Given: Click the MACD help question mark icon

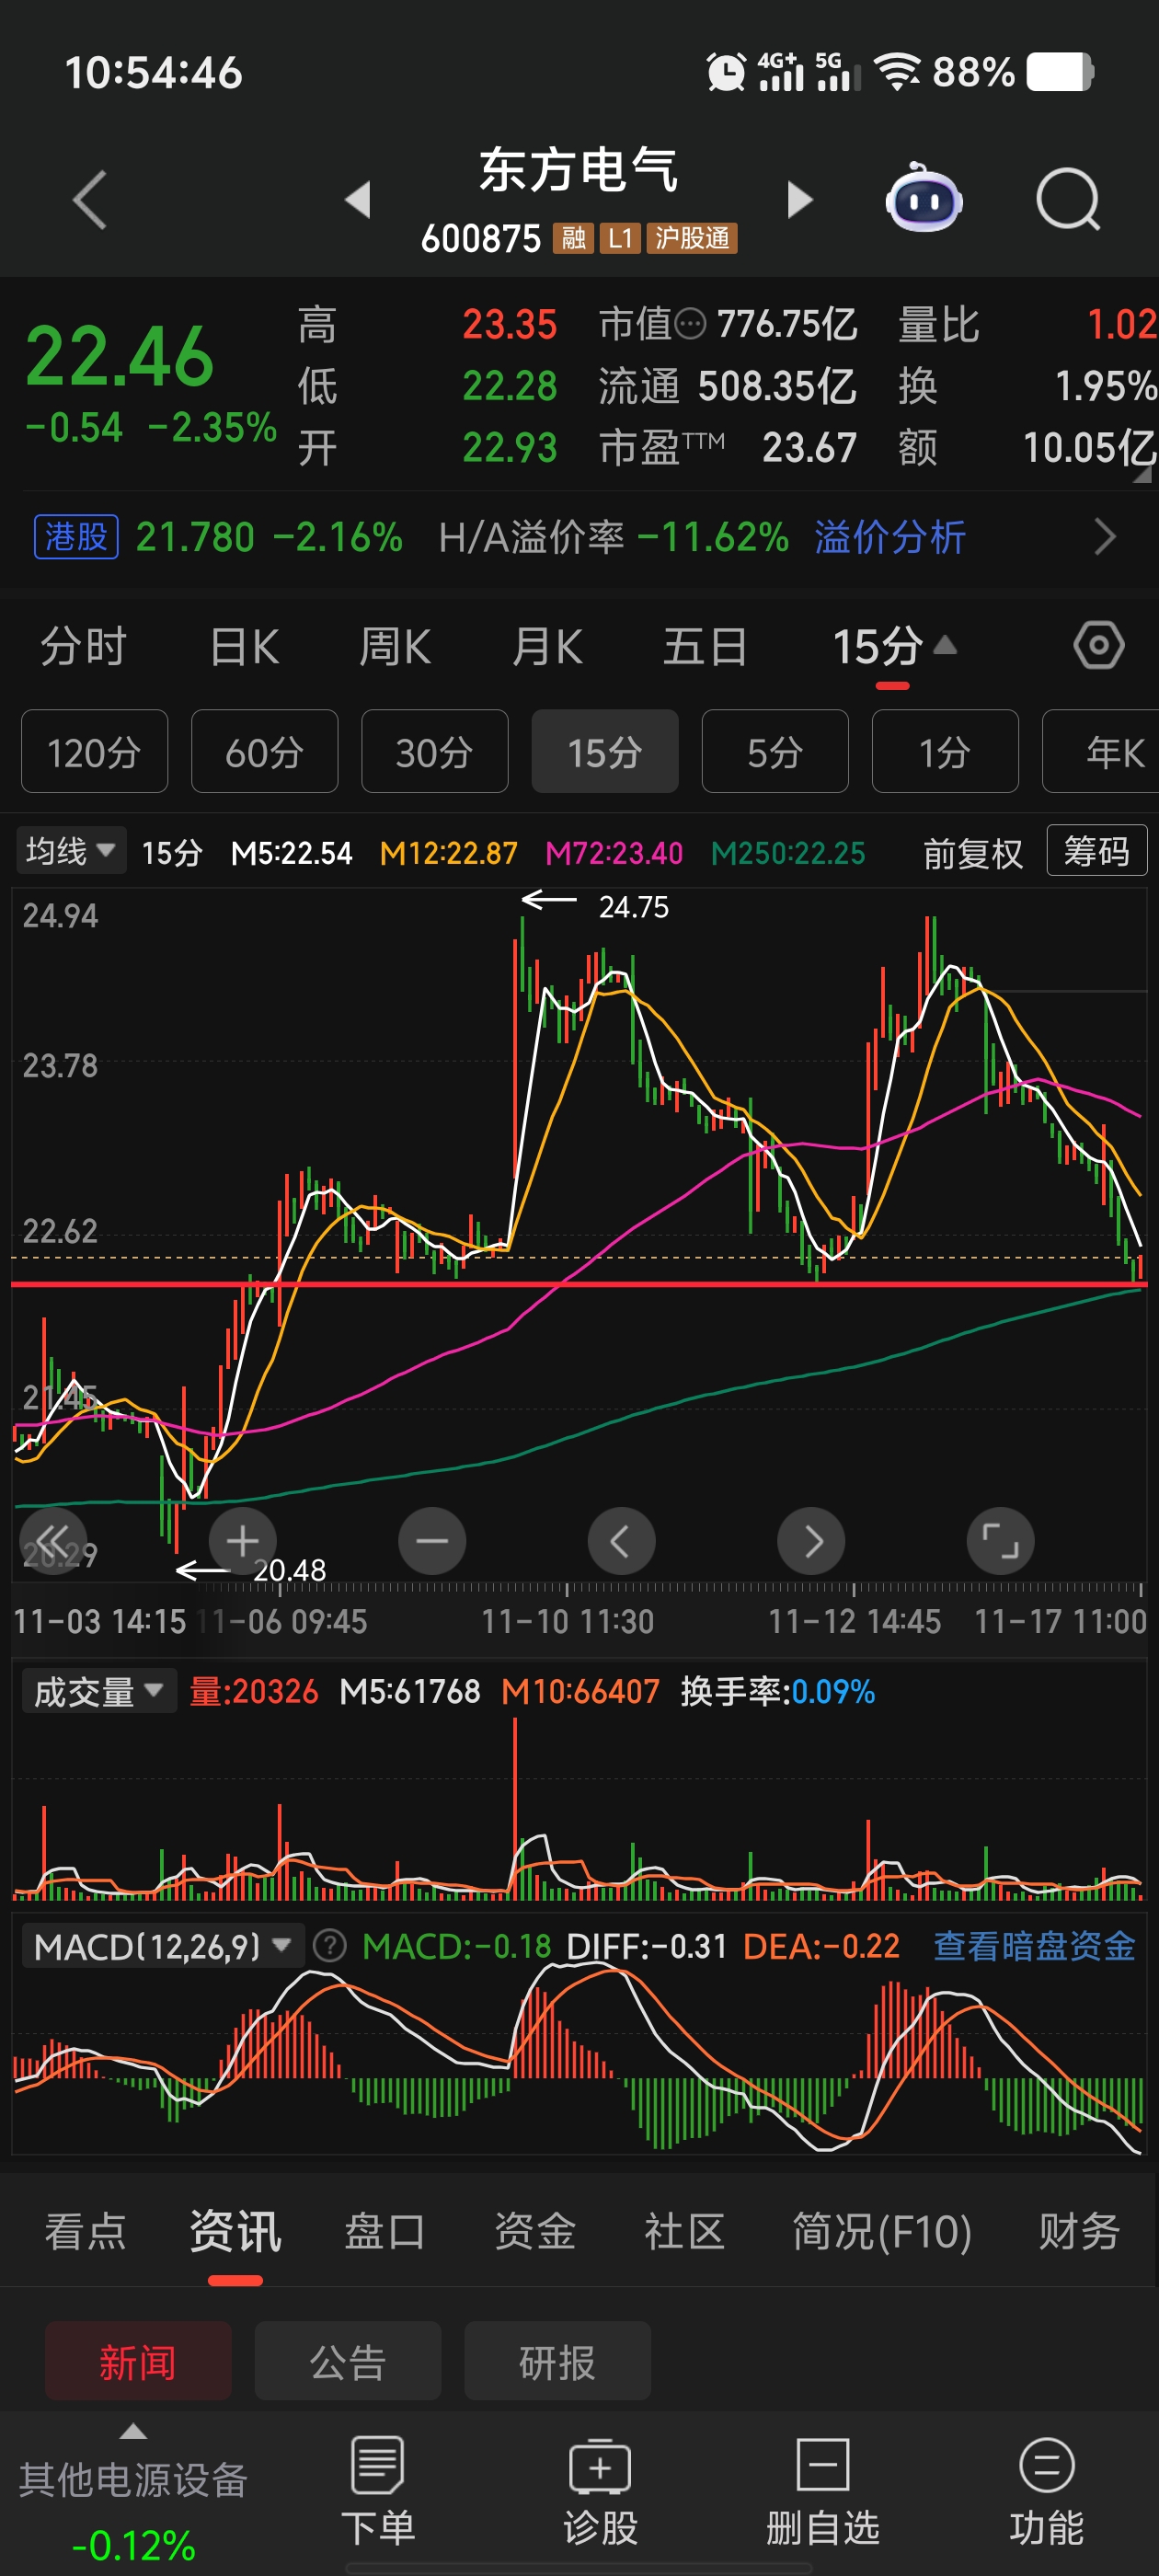Looking at the screenshot, I should [329, 1945].
